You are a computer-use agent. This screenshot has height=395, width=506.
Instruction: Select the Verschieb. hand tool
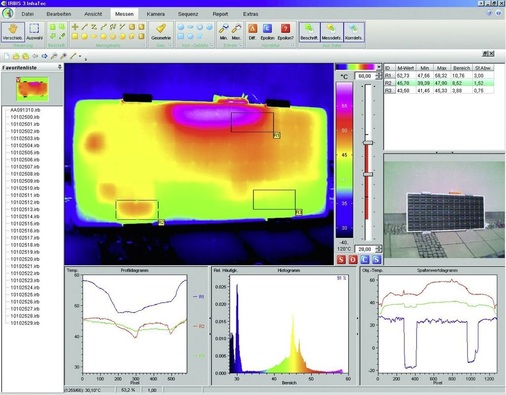tap(13, 32)
